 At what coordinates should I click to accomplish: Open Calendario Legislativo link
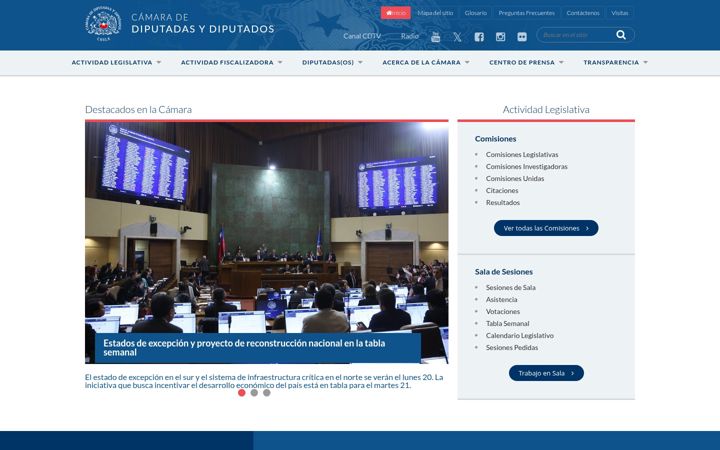(x=520, y=336)
